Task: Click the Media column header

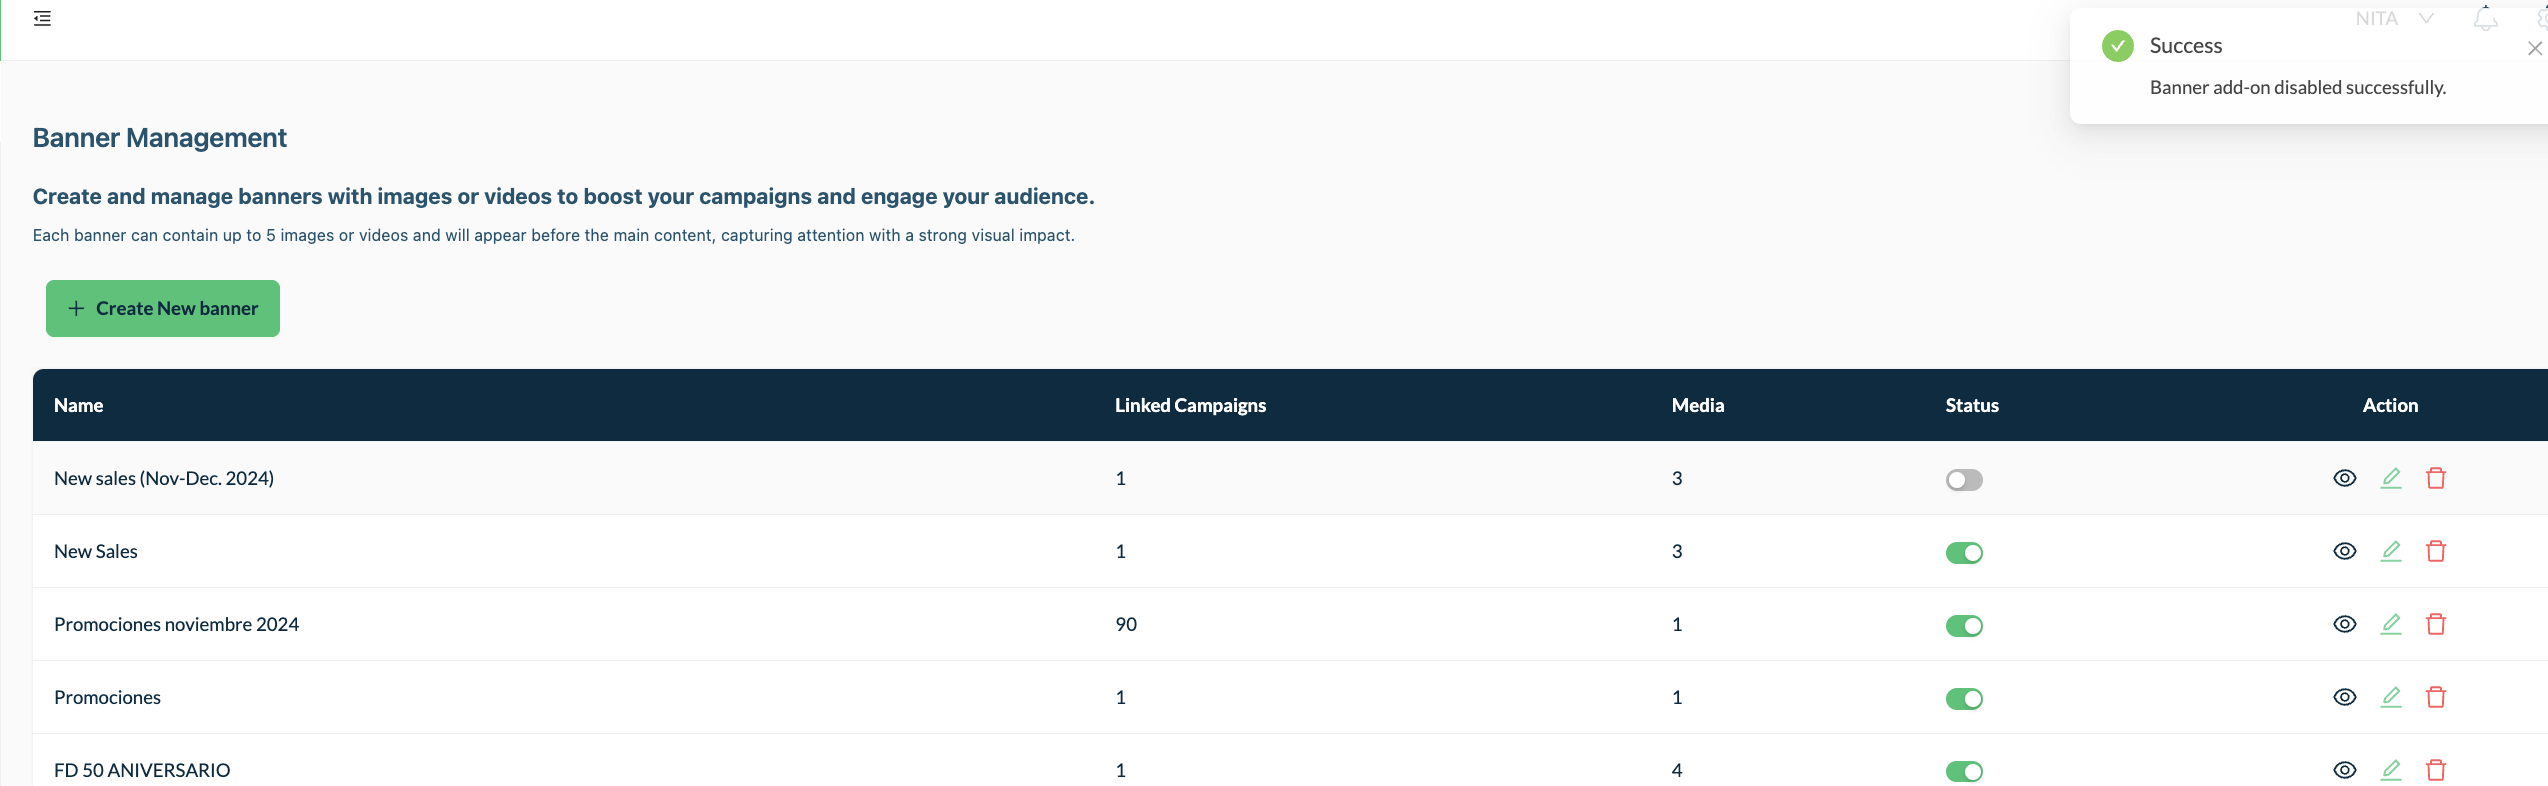Action: coord(1698,405)
